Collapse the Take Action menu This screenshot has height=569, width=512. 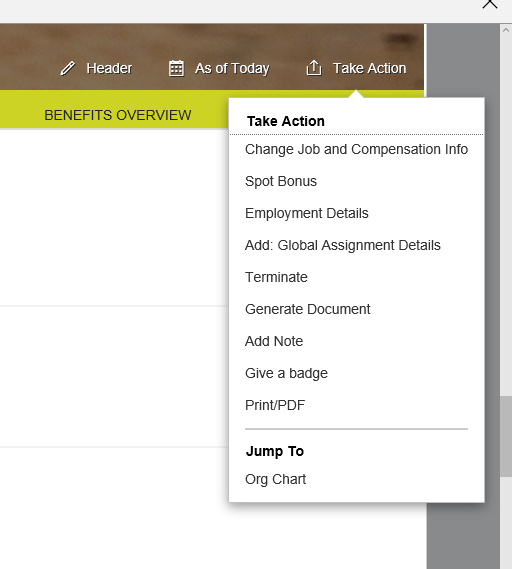coord(369,68)
